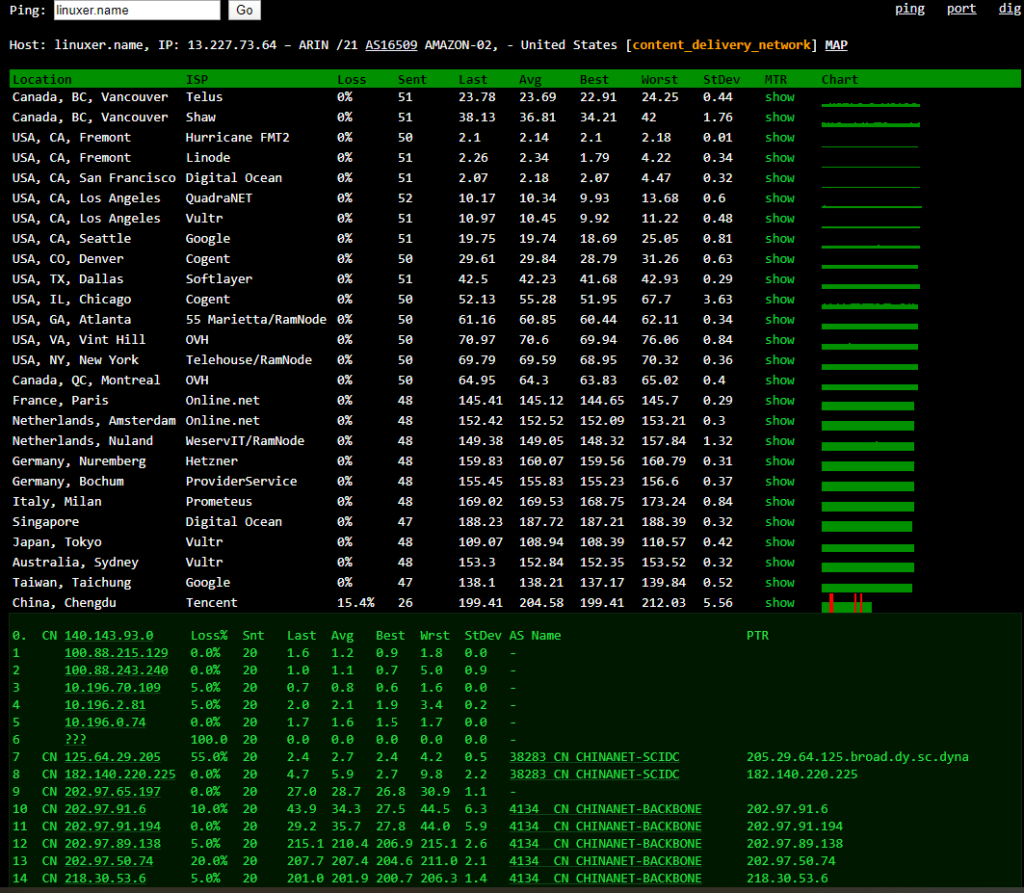The height and width of the screenshot is (893, 1024).
Task: Open hop IP 100.88.215.129 link
Action: 116,652
